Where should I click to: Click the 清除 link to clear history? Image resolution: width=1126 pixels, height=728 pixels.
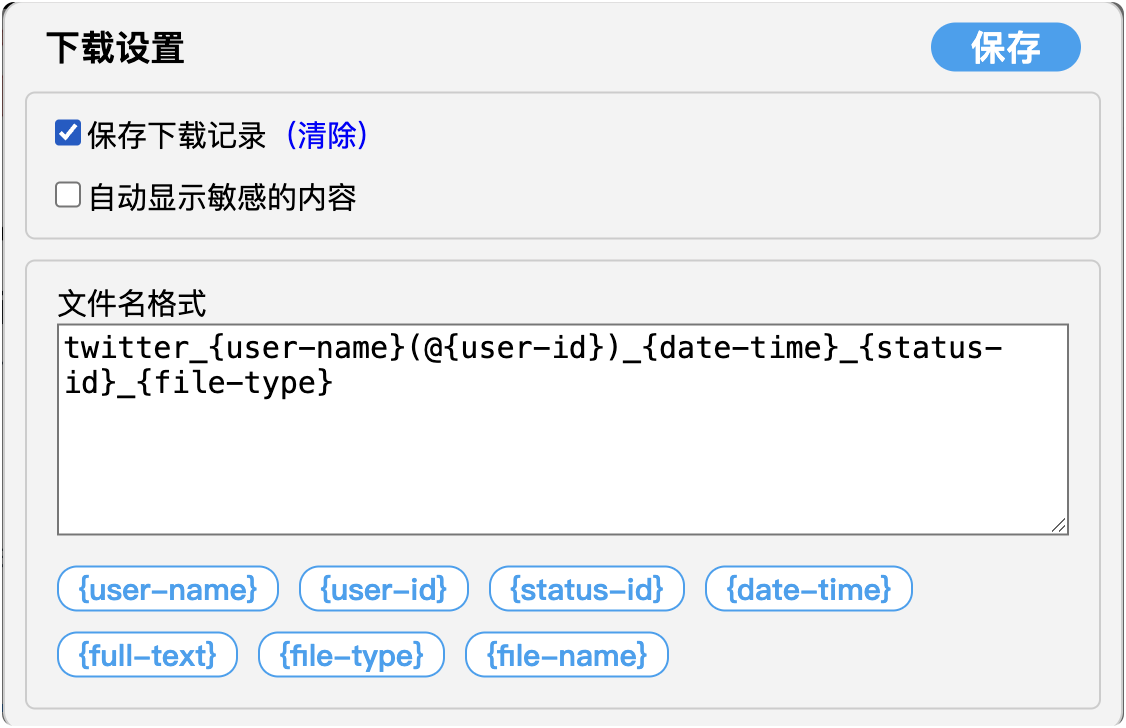327,136
